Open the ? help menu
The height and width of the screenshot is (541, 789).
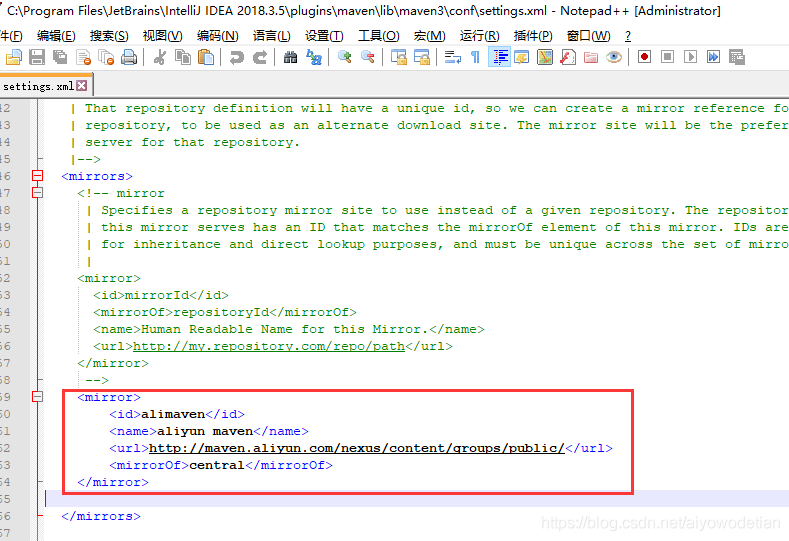(x=627, y=36)
